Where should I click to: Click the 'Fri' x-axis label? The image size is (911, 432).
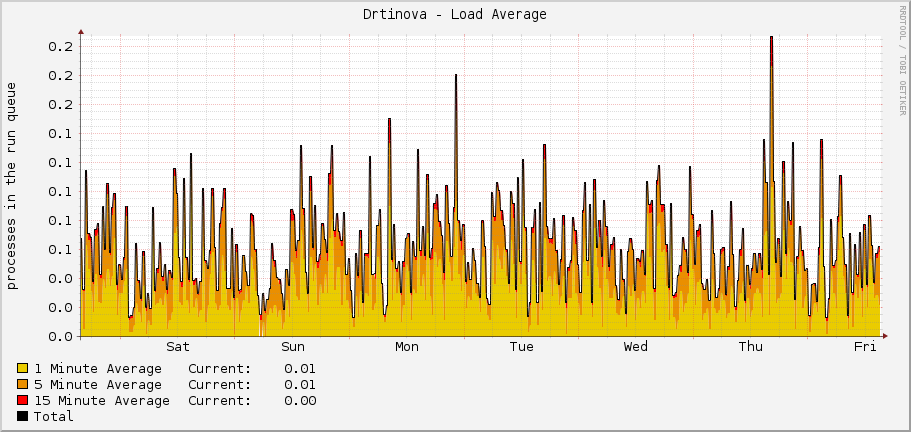(x=865, y=347)
